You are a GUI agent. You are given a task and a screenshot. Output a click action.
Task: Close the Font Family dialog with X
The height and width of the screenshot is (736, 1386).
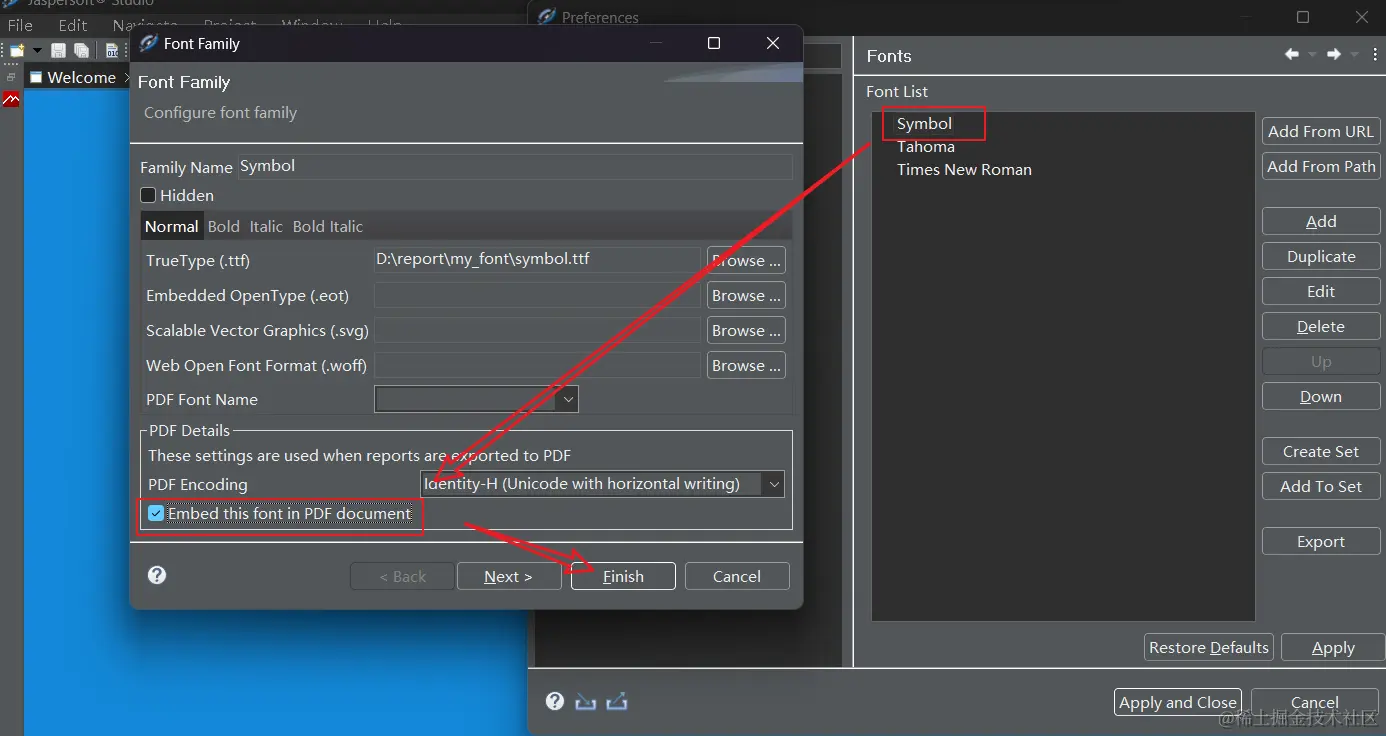click(x=772, y=43)
